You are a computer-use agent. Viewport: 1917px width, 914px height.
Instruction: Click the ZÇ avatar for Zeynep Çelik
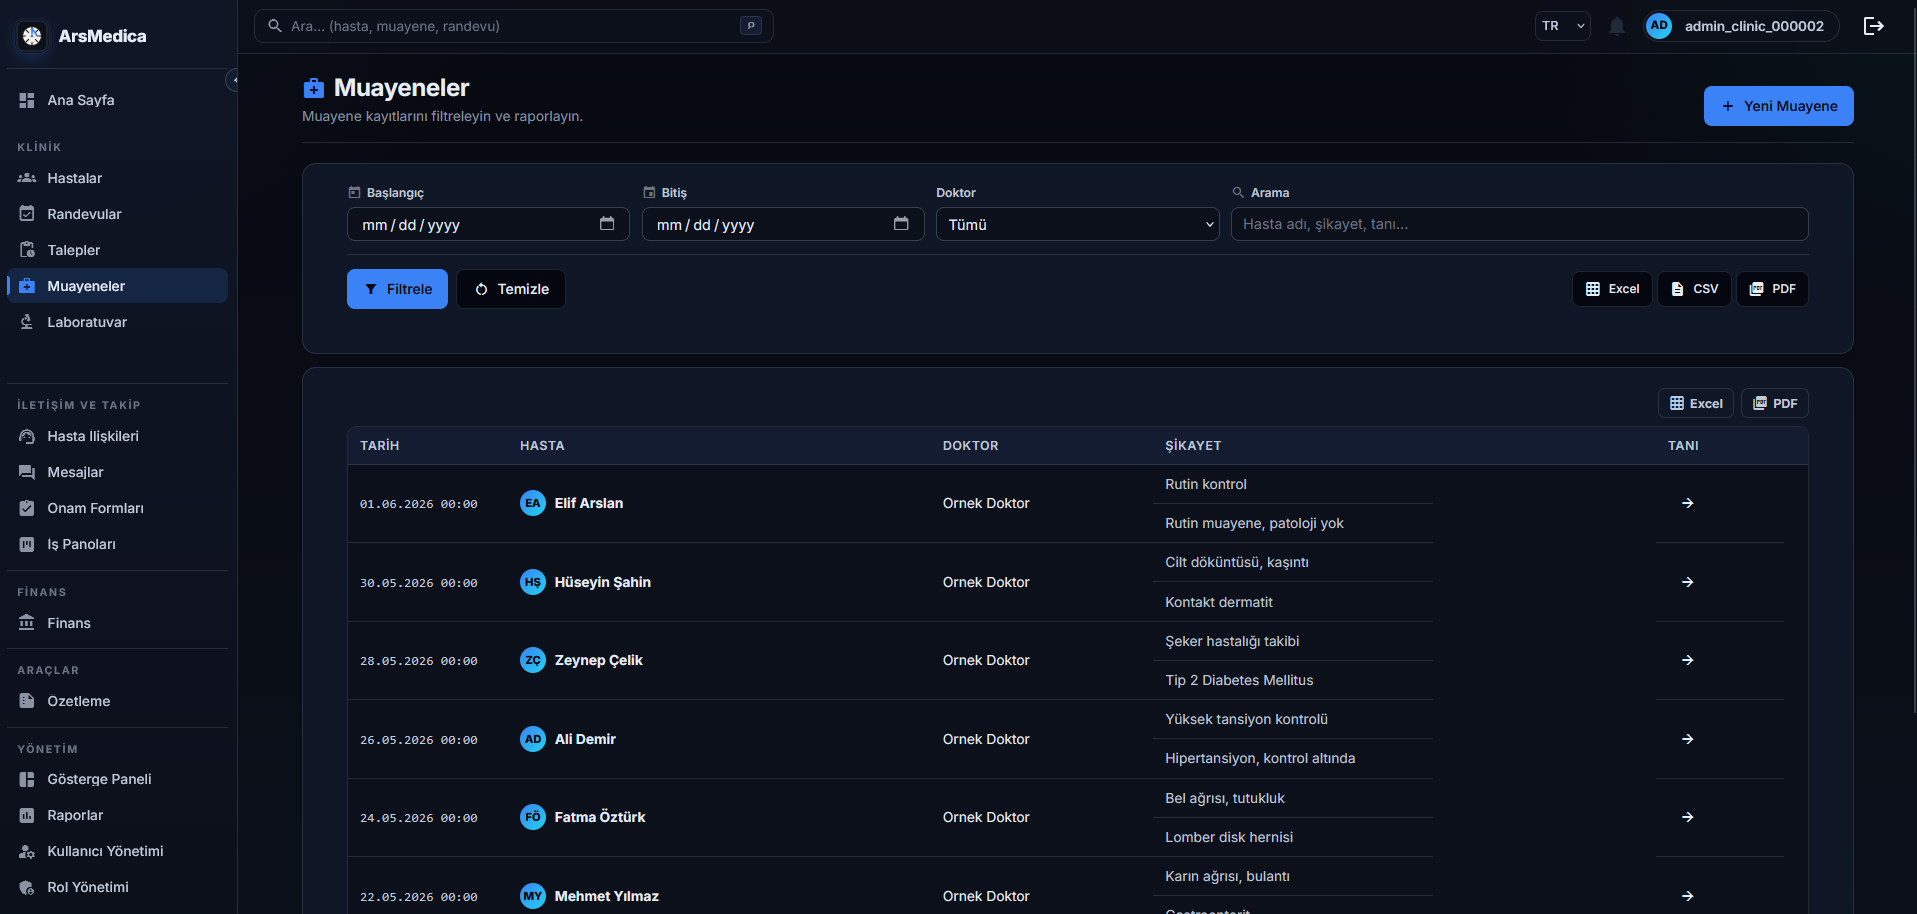[533, 660]
